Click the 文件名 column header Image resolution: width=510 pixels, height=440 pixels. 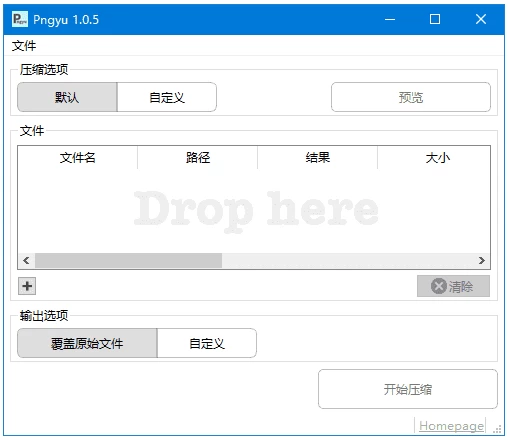77,157
